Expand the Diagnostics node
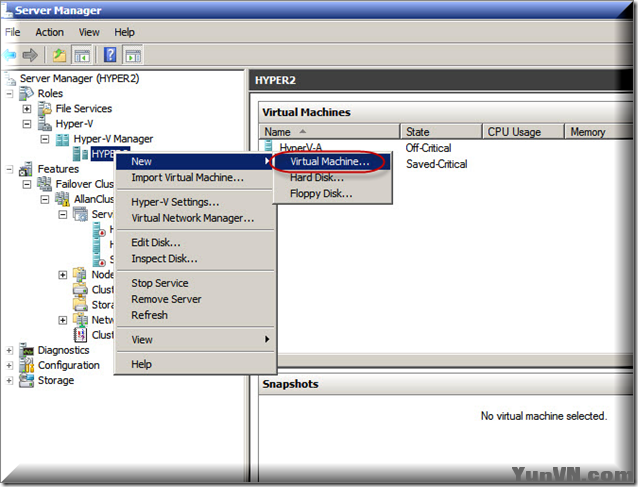Screen dimensions: 638x487 click(10, 350)
